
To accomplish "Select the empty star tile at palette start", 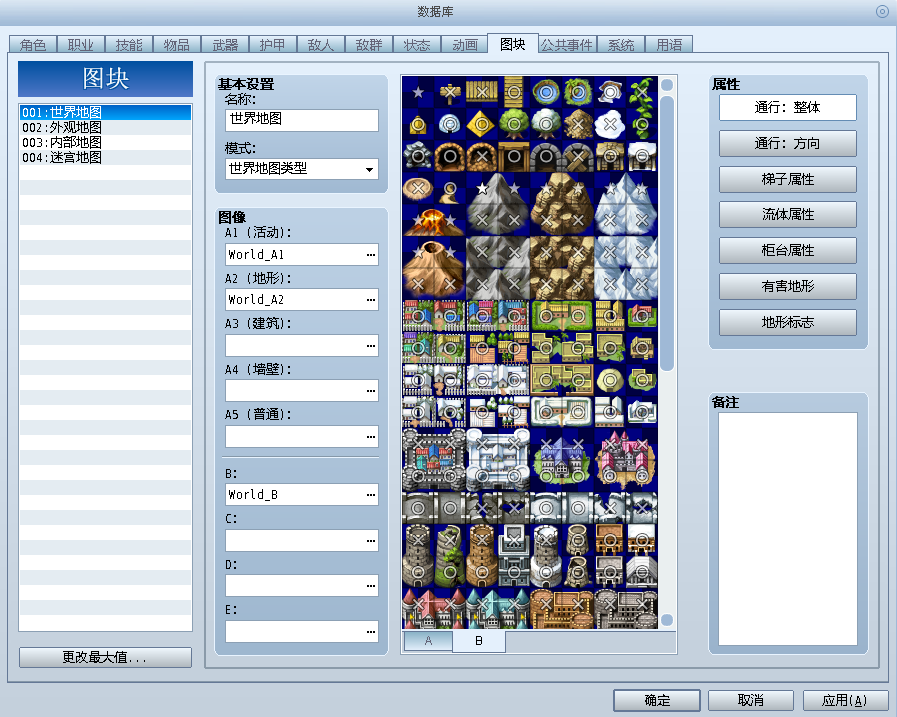I will pyautogui.click(x=418, y=92).
